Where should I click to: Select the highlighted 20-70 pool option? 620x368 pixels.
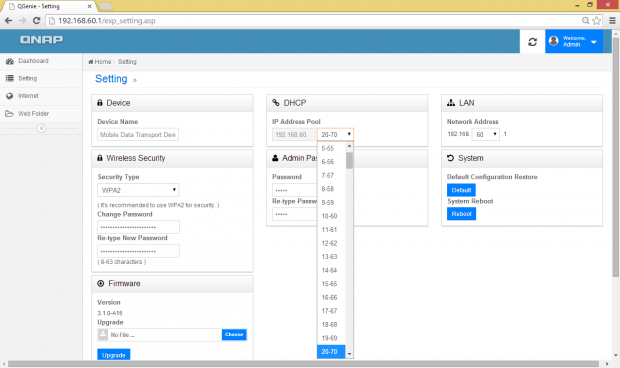pos(331,351)
